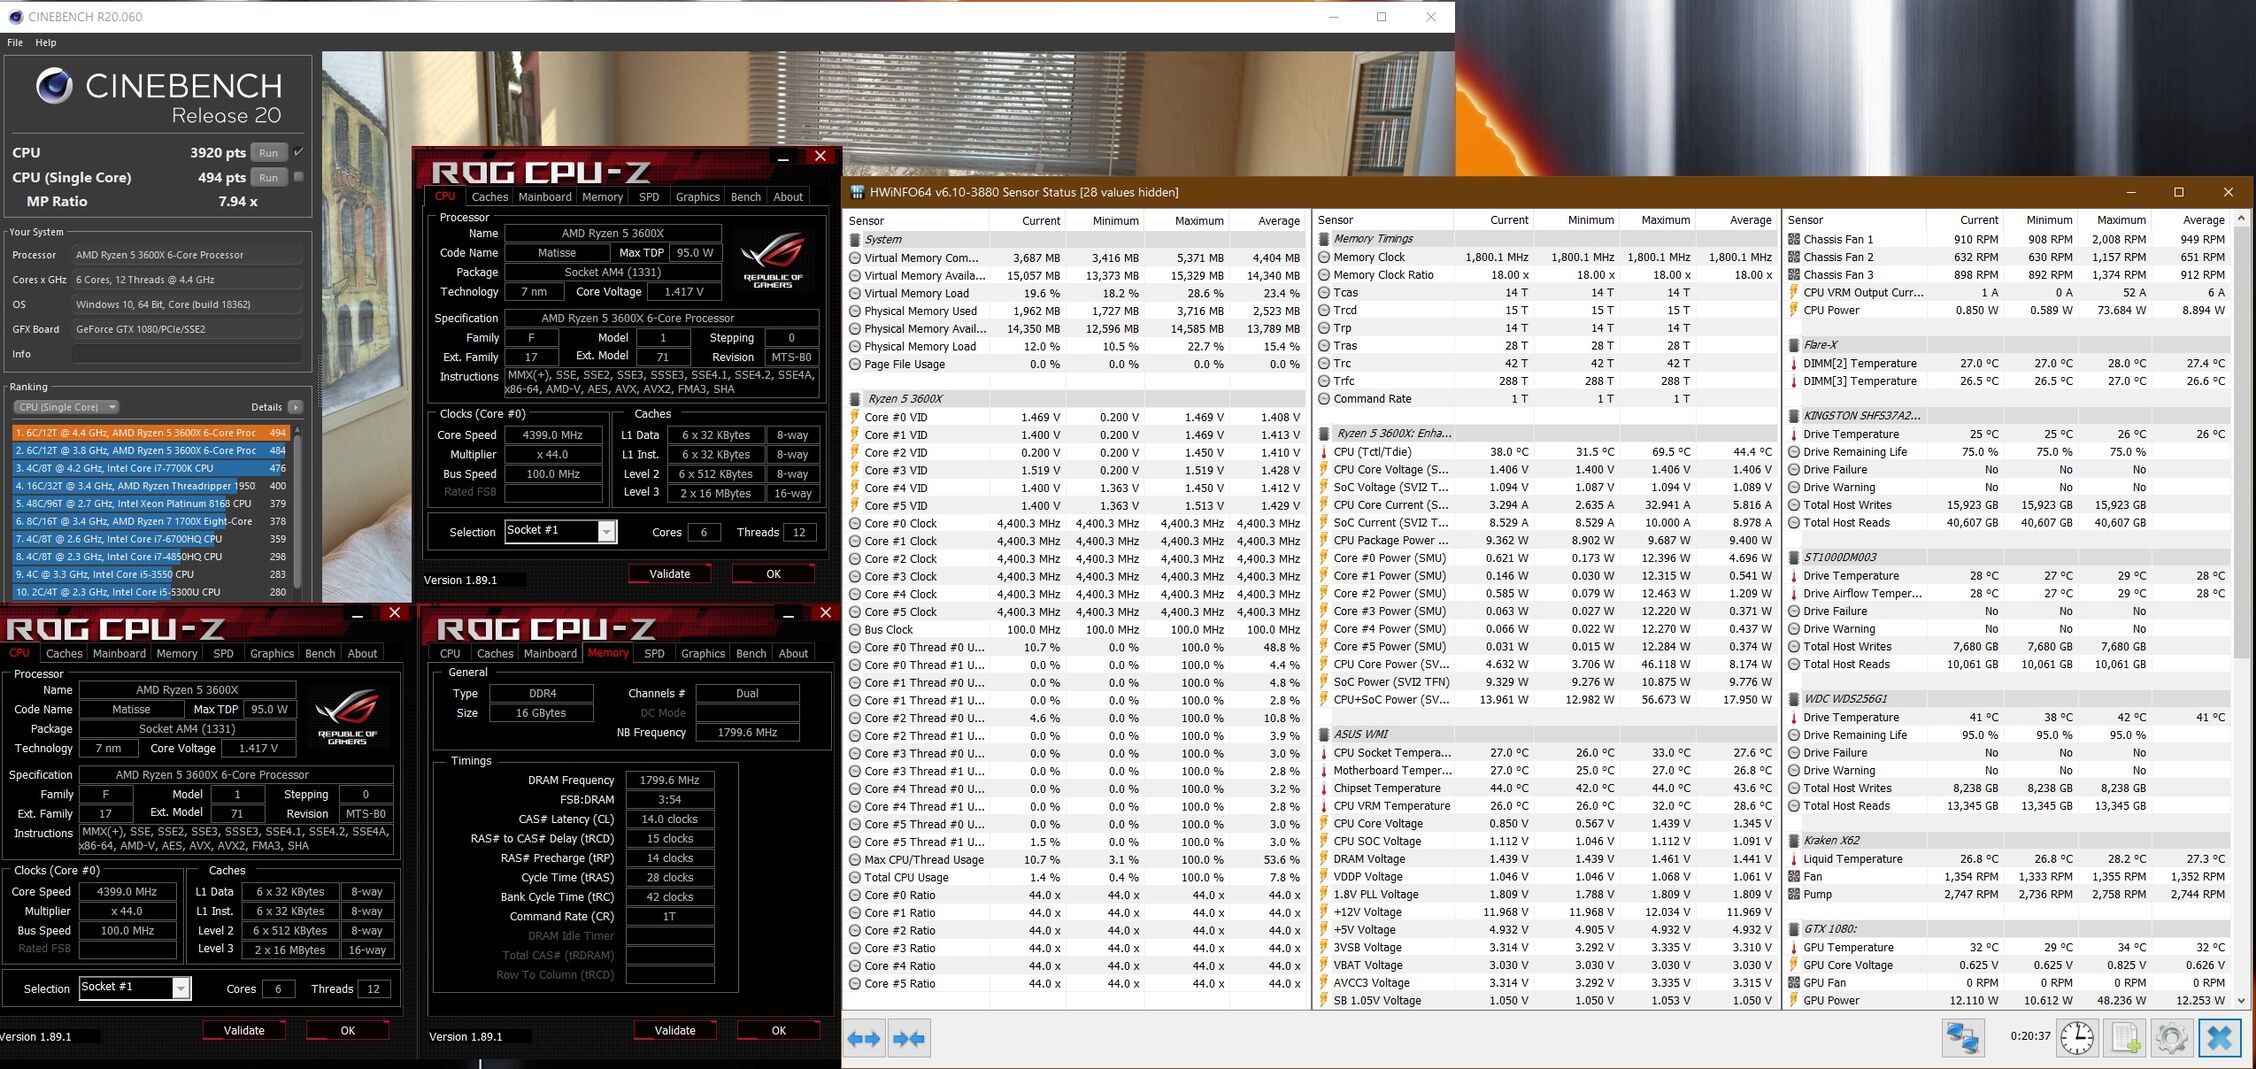Click 'Total CPU Usage' sensor row
Viewport: 2256px width, 1069px height.
click(1075, 878)
